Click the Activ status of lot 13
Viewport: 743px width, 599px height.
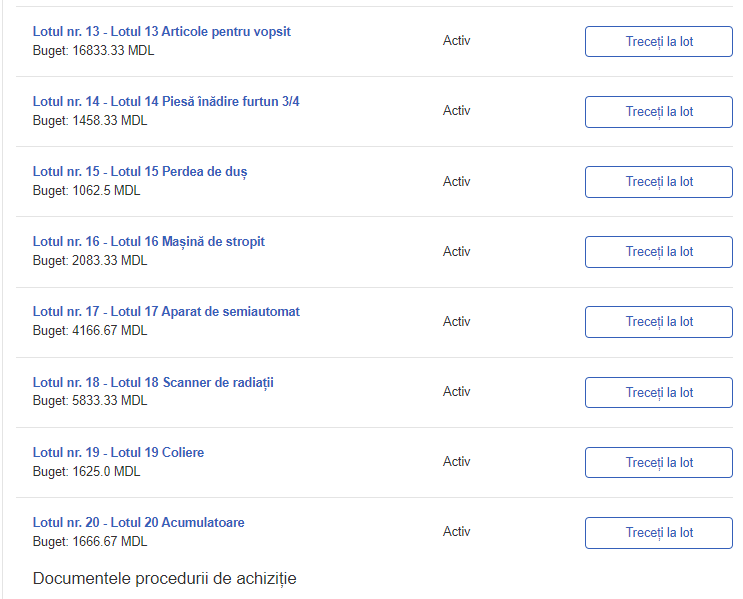(456, 41)
